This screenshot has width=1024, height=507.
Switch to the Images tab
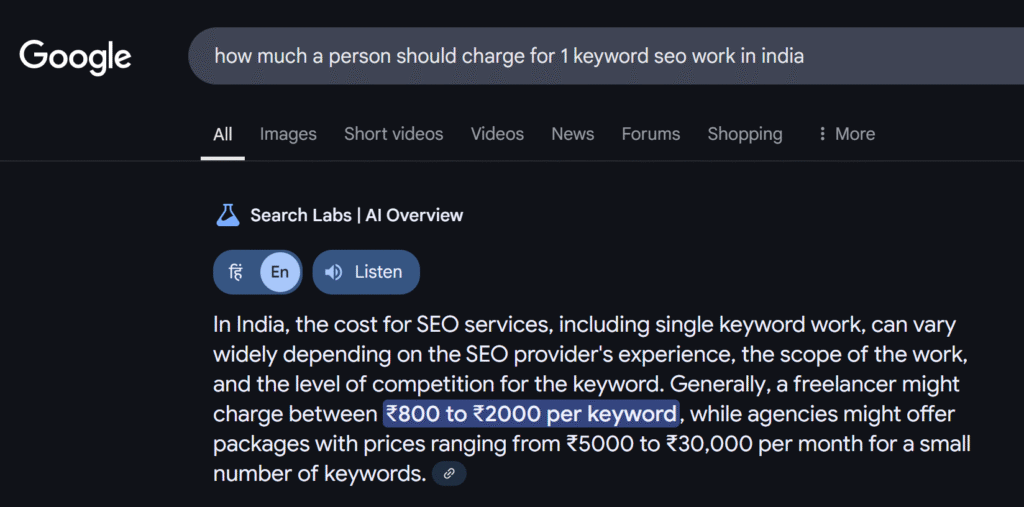[x=288, y=134]
